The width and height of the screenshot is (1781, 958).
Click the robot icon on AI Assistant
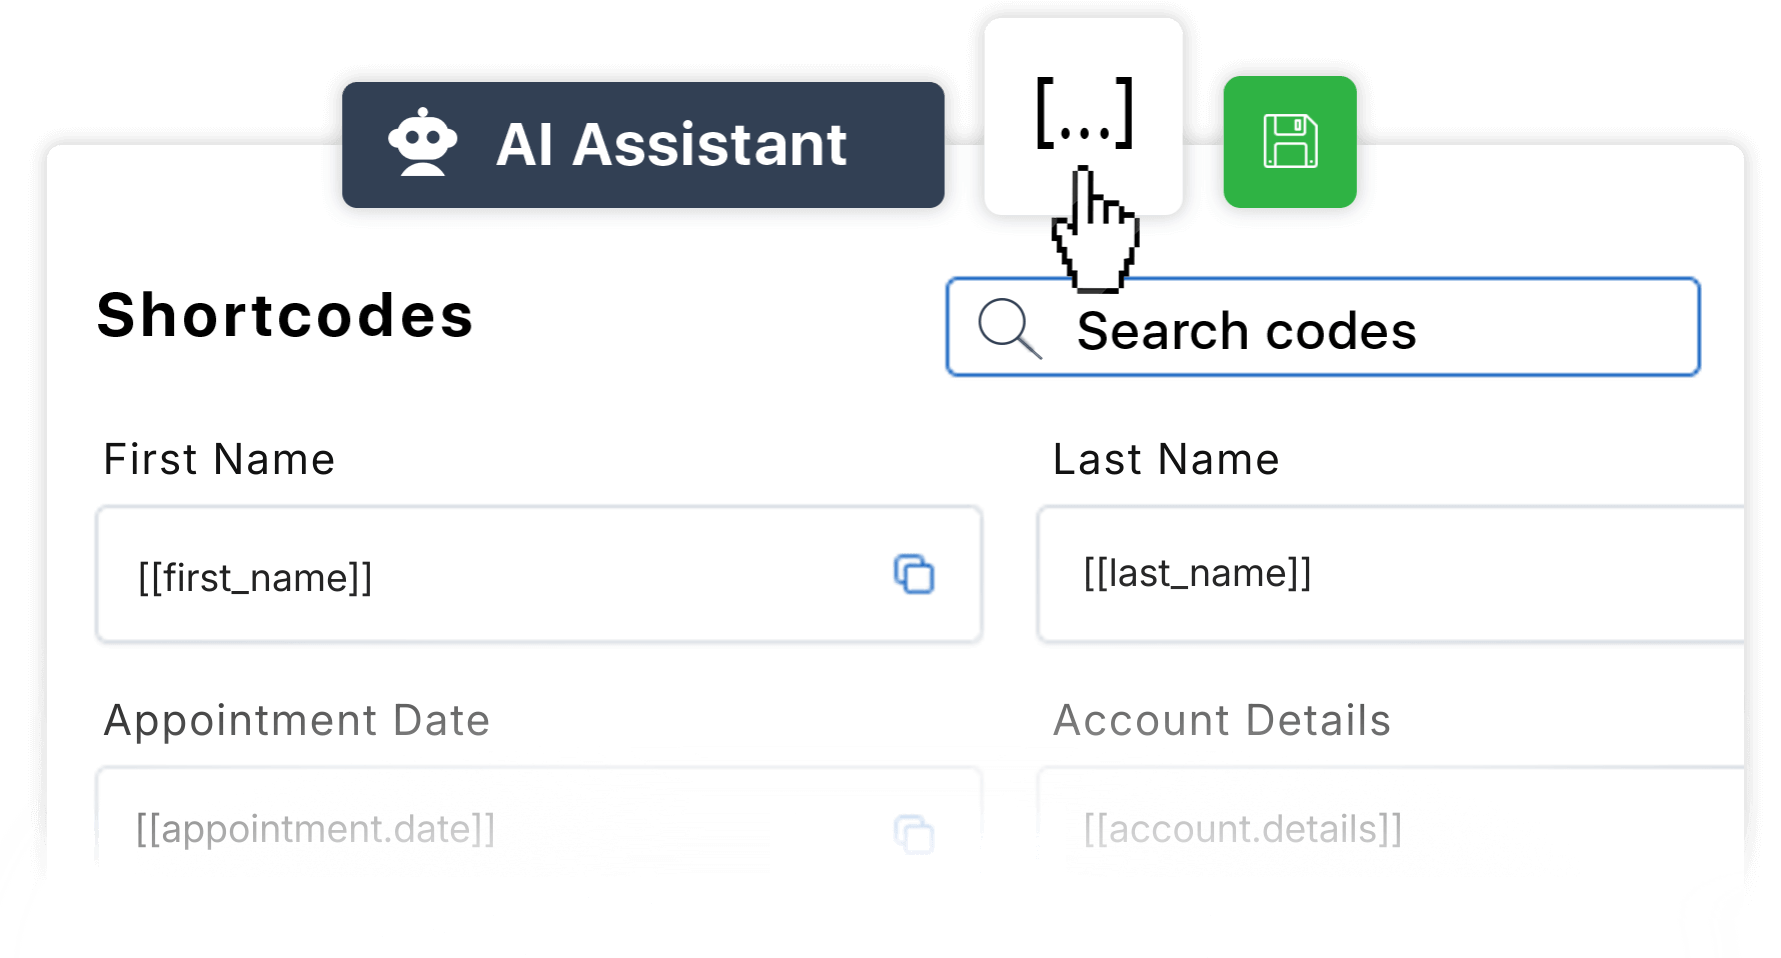(x=423, y=143)
